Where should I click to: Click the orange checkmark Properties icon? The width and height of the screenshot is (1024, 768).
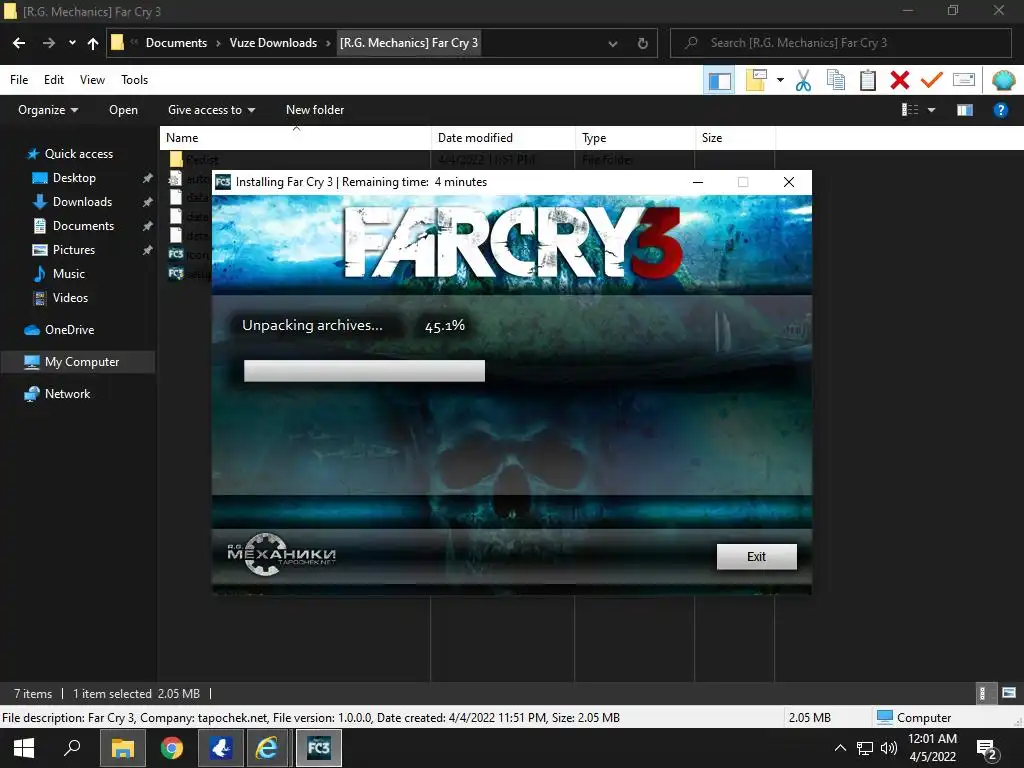[x=931, y=81]
